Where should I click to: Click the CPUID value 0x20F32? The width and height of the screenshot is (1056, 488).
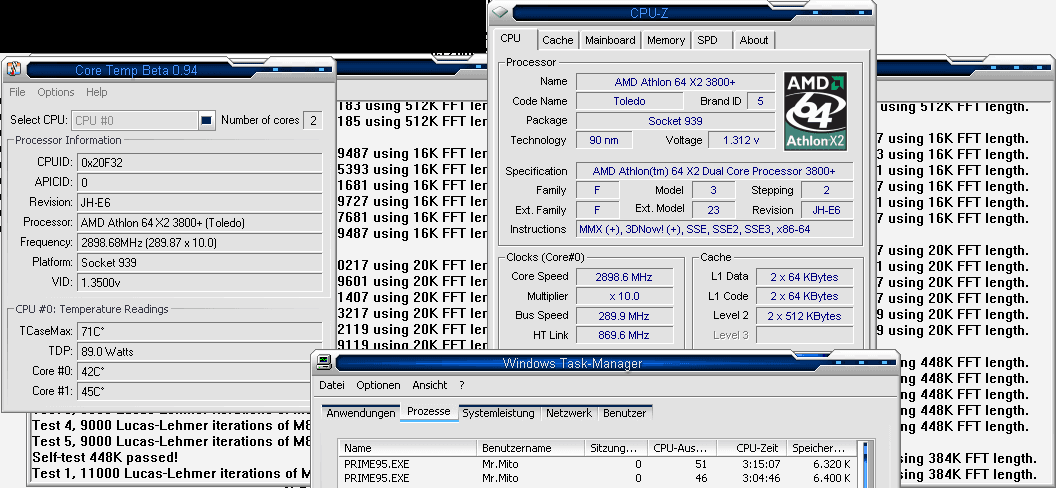tap(199, 162)
